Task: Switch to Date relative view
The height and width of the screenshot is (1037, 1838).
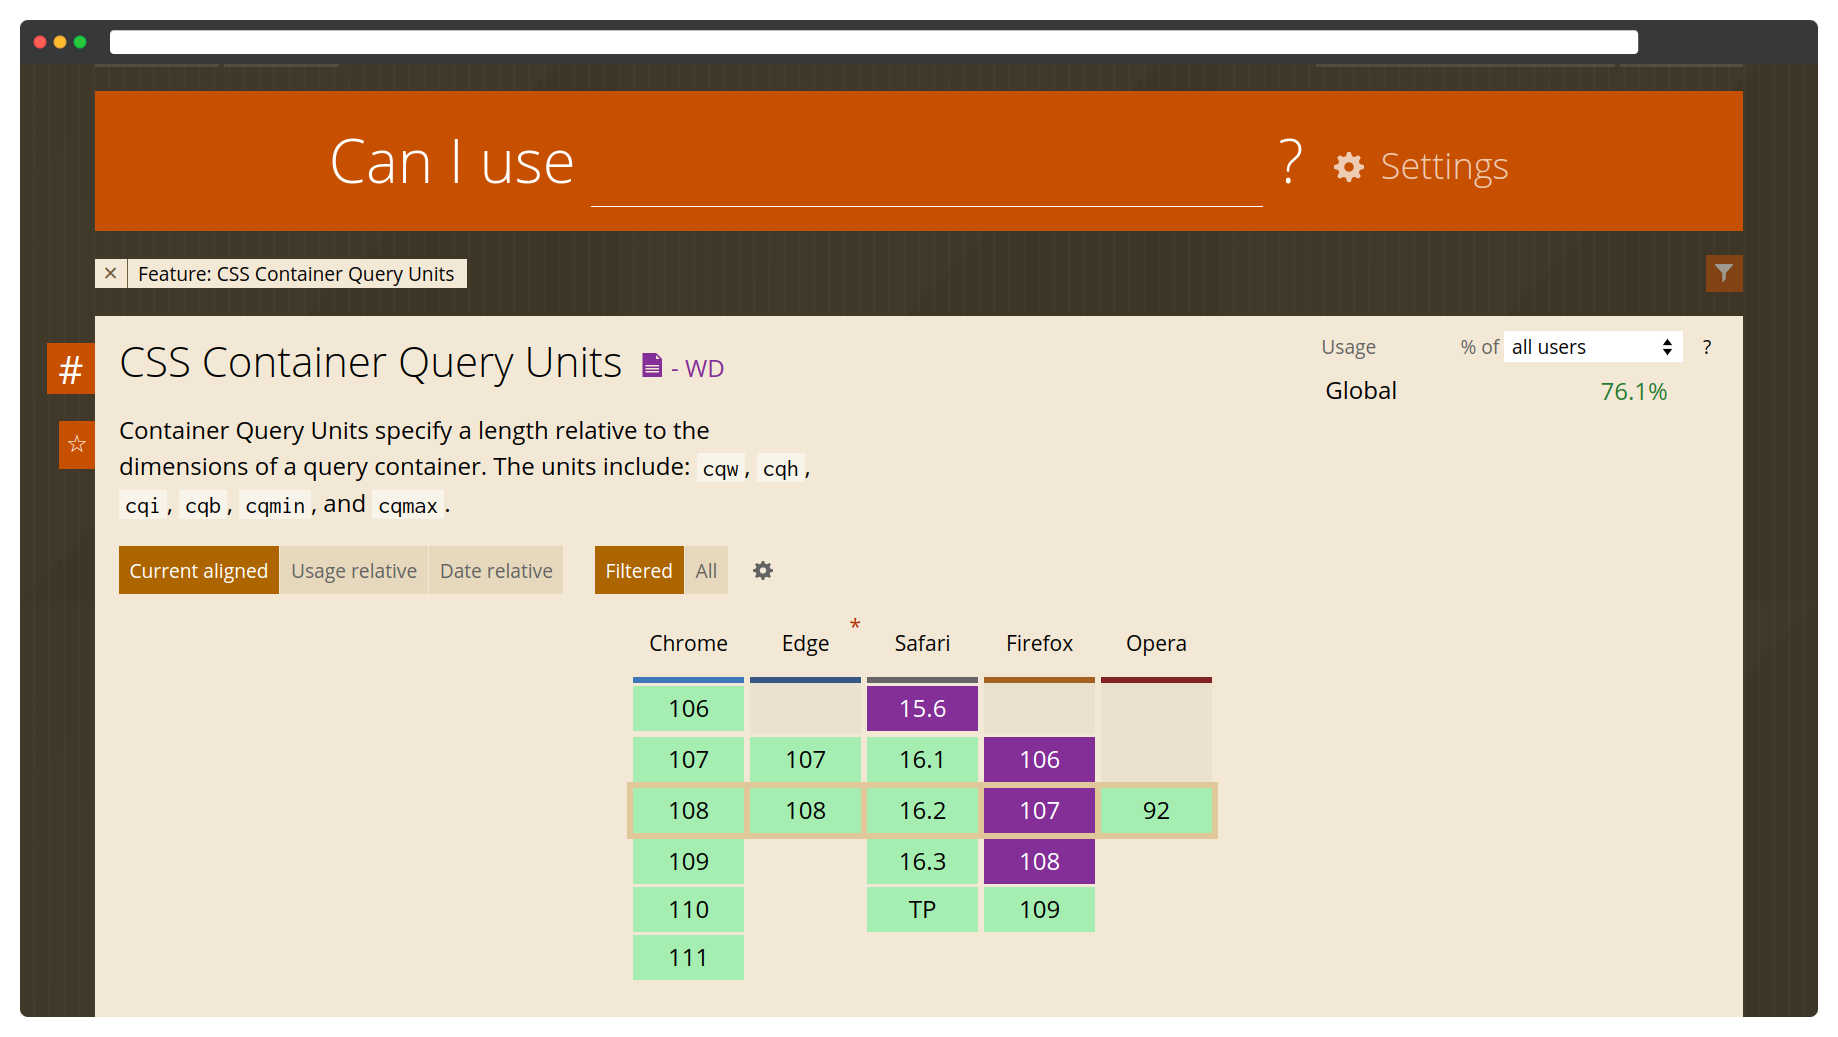Action: click(495, 570)
